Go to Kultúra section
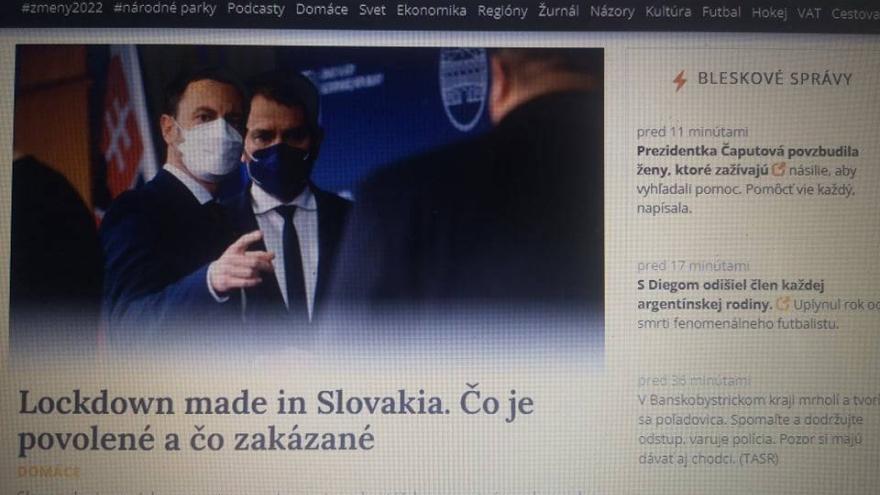The height and width of the screenshot is (495, 880). coord(668,12)
